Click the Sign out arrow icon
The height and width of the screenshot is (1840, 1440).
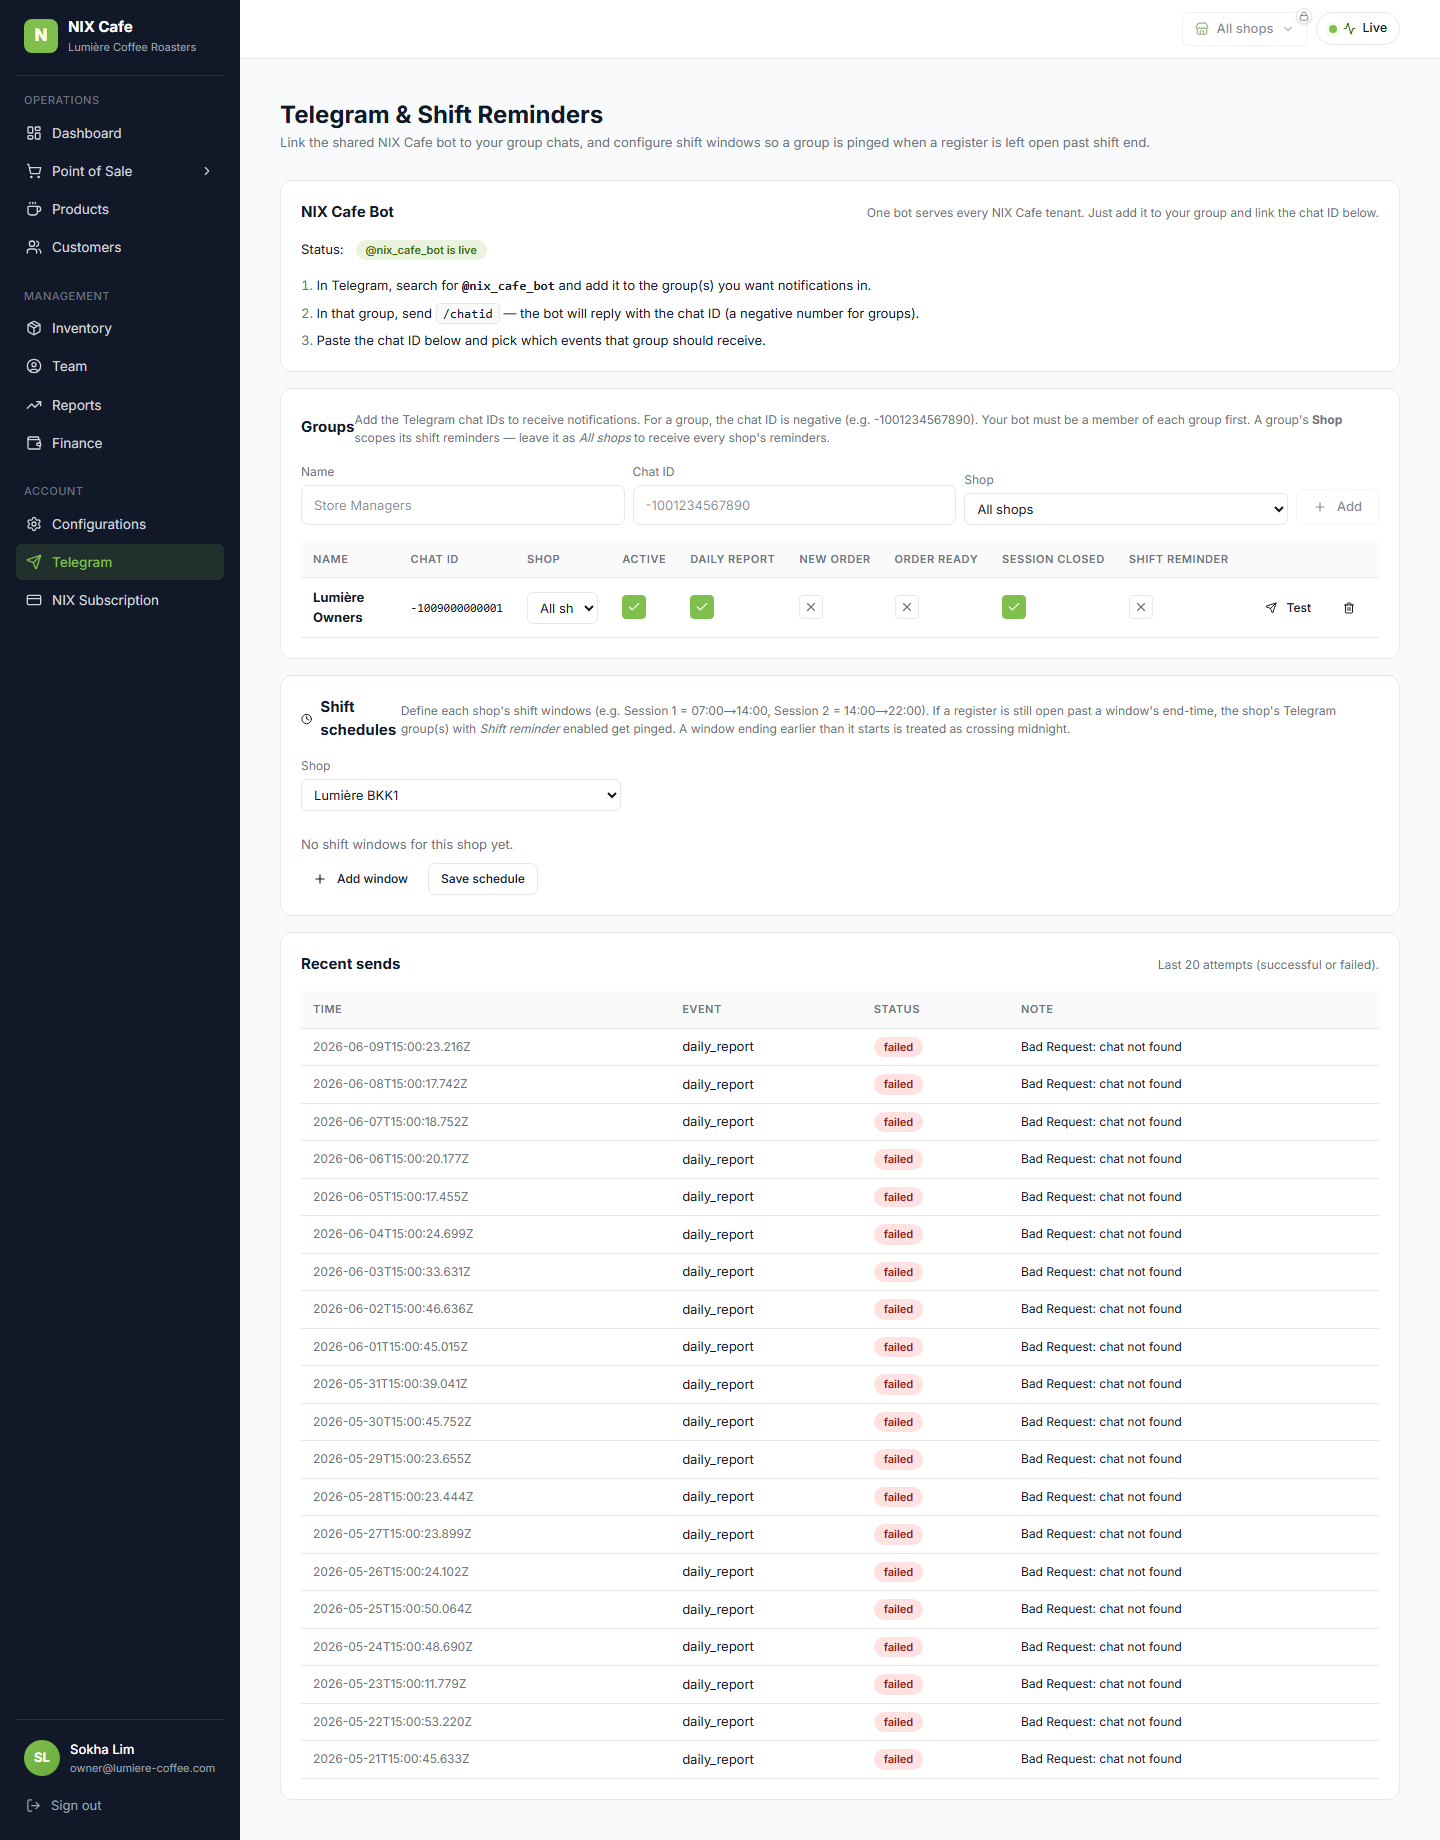click(x=33, y=1805)
